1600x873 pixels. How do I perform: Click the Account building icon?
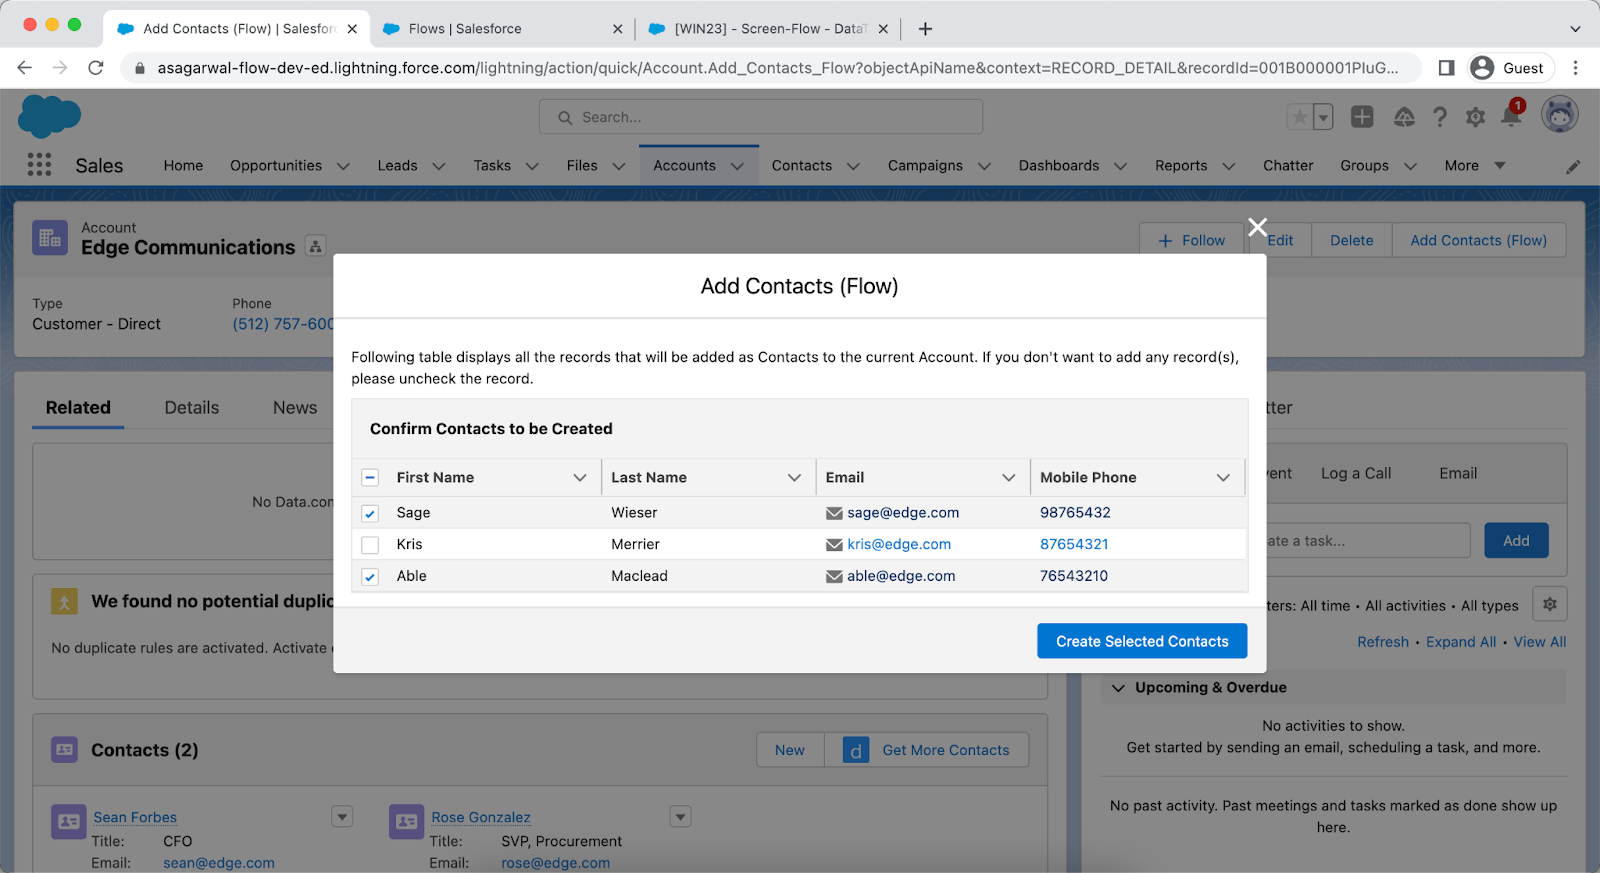[x=50, y=238]
